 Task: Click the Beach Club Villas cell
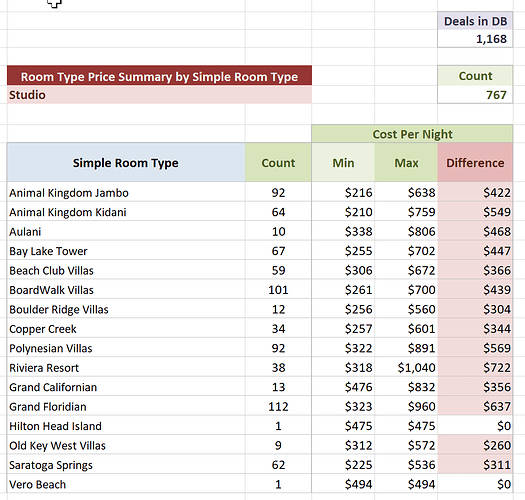point(126,270)
